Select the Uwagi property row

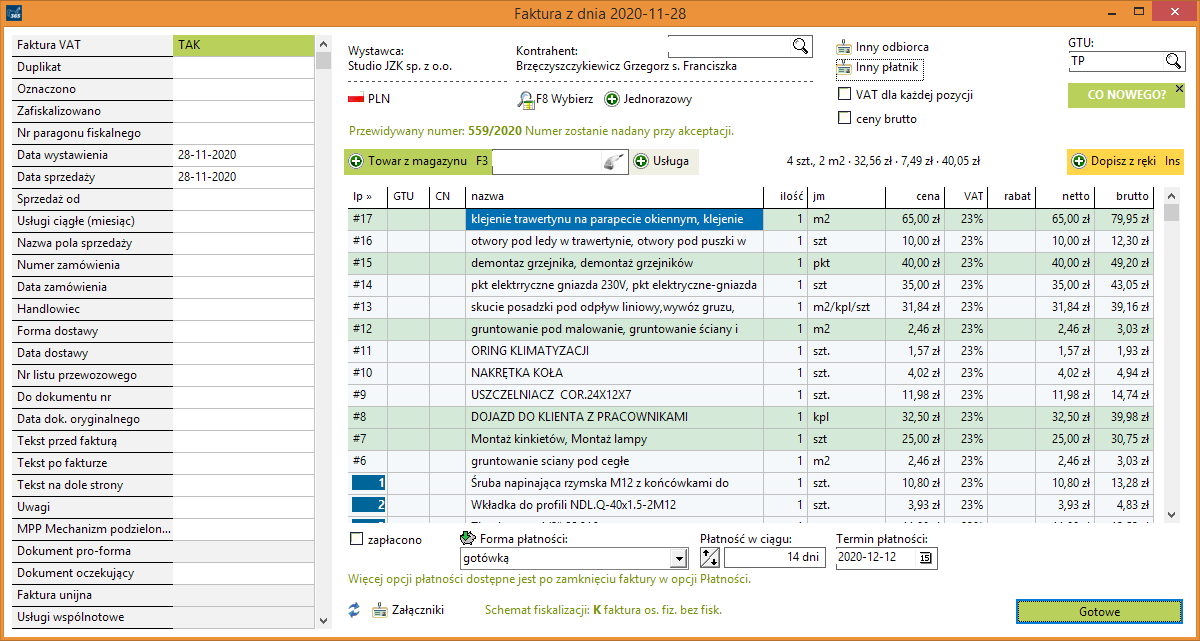[161, 507]
